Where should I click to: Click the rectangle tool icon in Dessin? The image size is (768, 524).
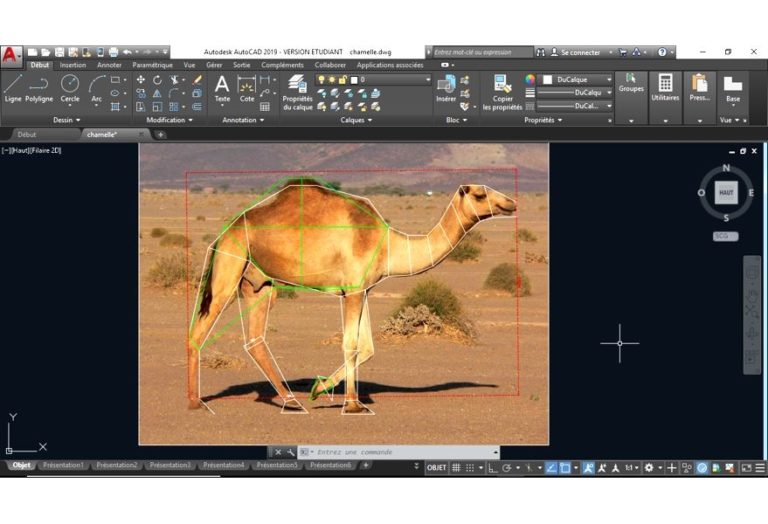coord(116,79)
